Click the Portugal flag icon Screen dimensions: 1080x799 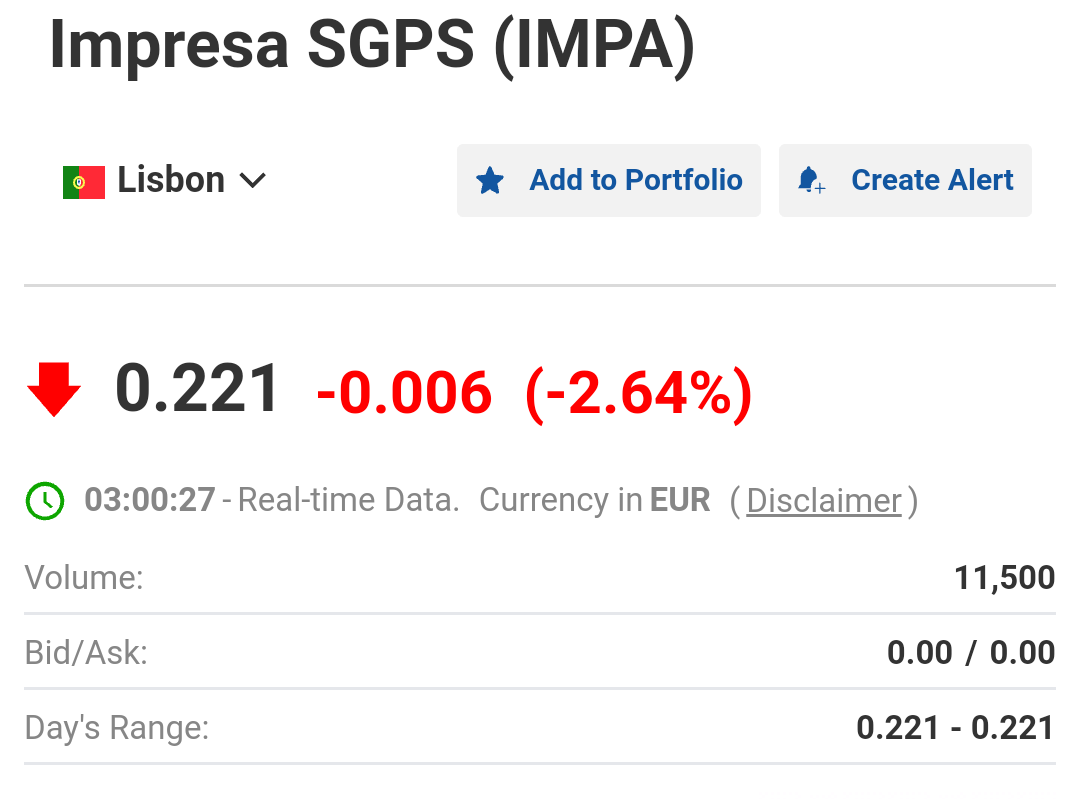click(x=84, y=182)
